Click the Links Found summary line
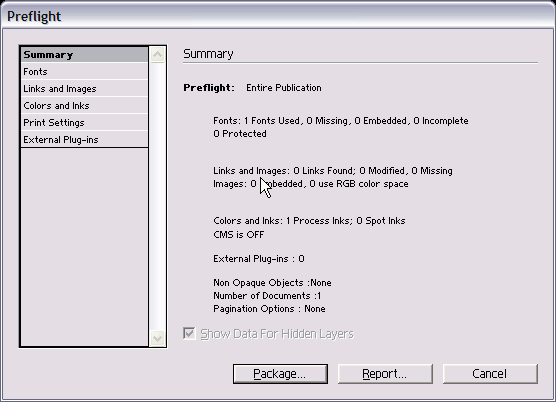556x402 pixels. (x=333, y=171)
